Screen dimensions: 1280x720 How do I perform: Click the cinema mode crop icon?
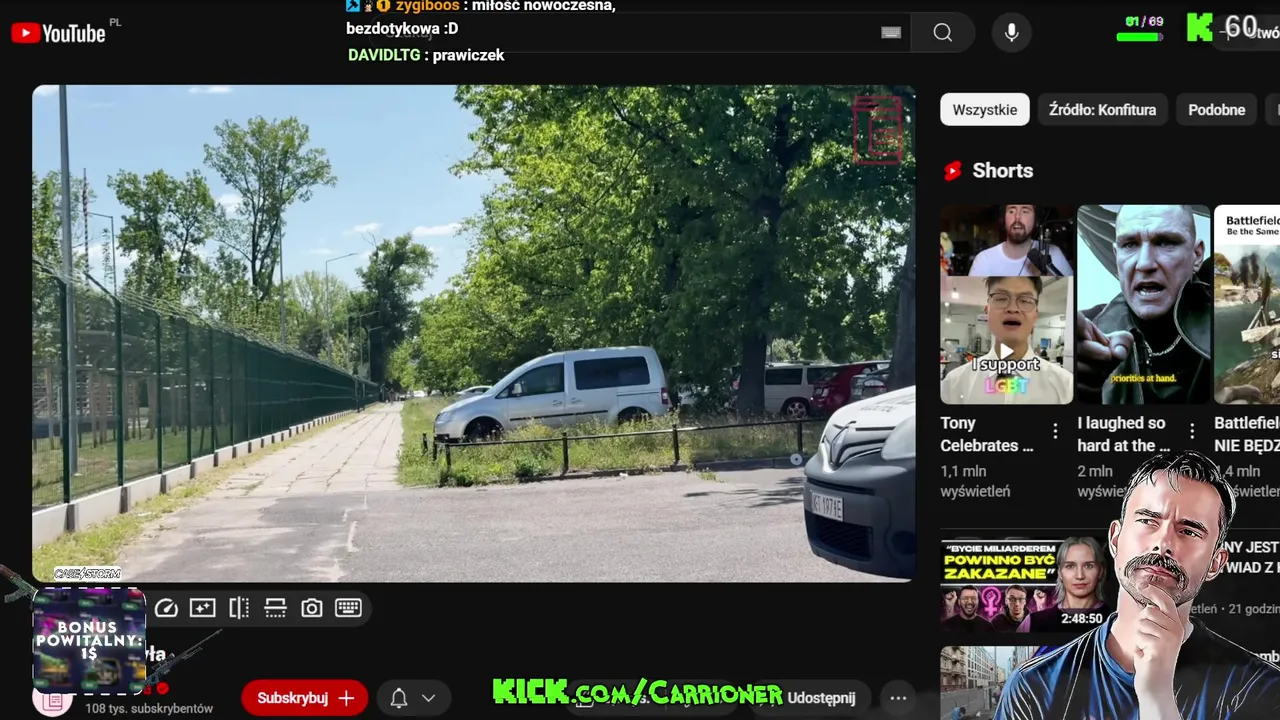tap(275, 608)
